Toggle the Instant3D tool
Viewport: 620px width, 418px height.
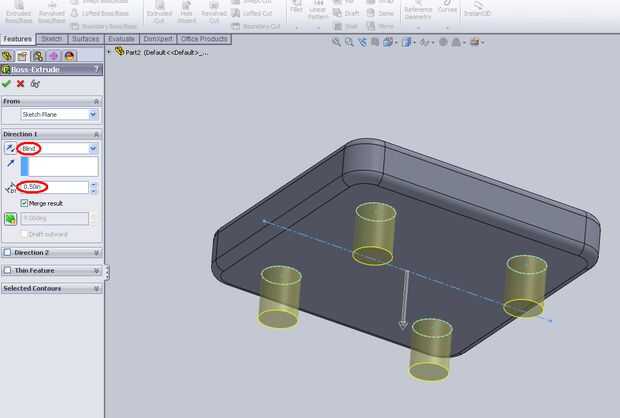tap(477, 9)
